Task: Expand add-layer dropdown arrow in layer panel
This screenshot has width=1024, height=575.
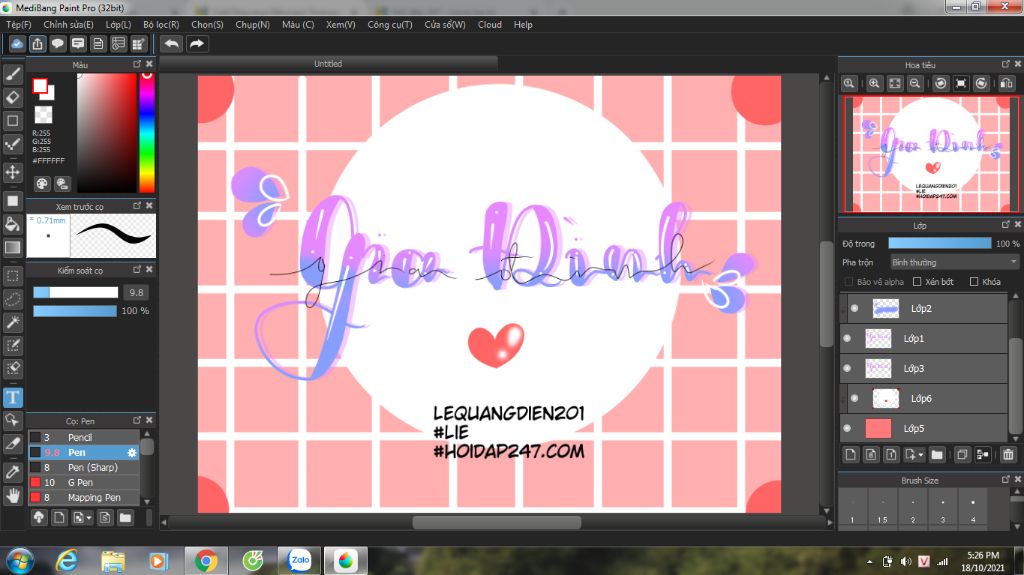Action: [x=921, y=455]
